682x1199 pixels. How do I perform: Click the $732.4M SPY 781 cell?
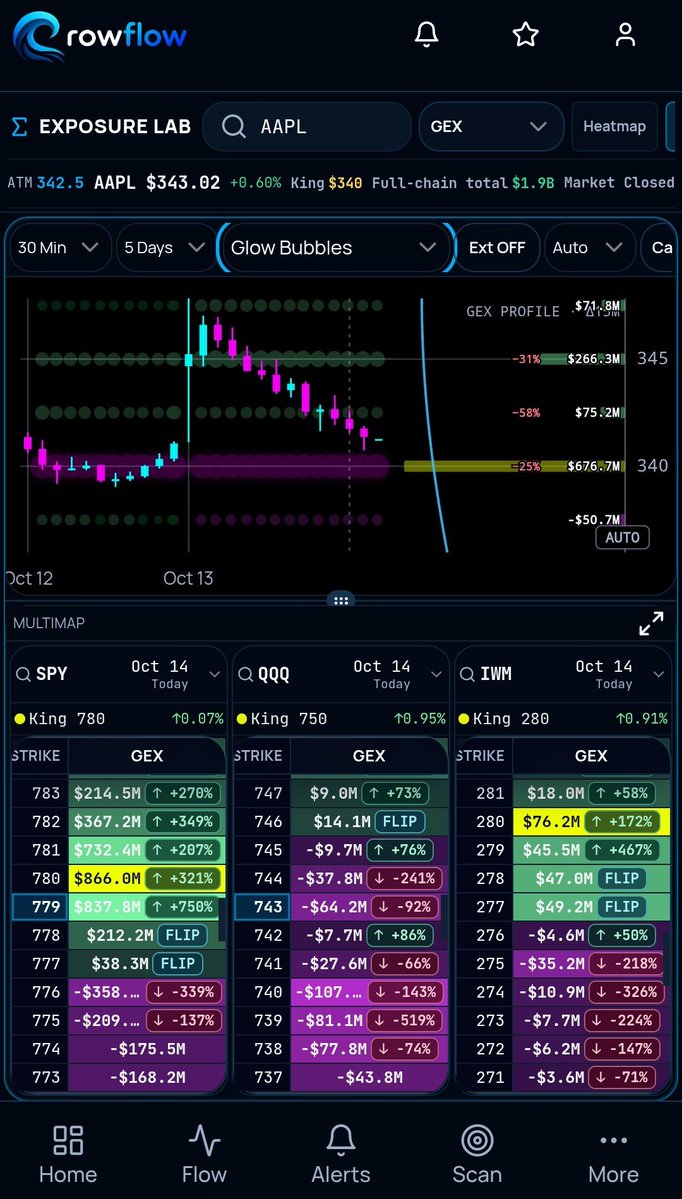click(x=147, y=850)
